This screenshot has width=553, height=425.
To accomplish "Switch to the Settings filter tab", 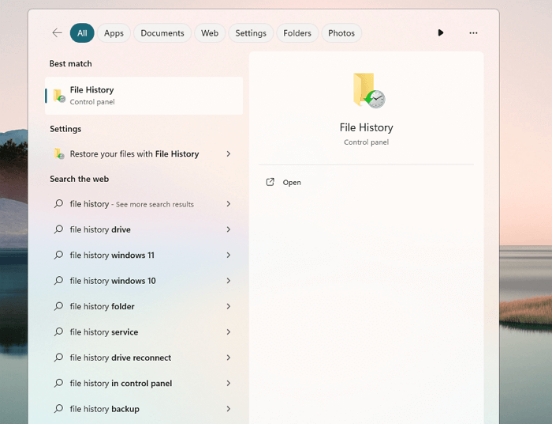I will coord(251,33).
